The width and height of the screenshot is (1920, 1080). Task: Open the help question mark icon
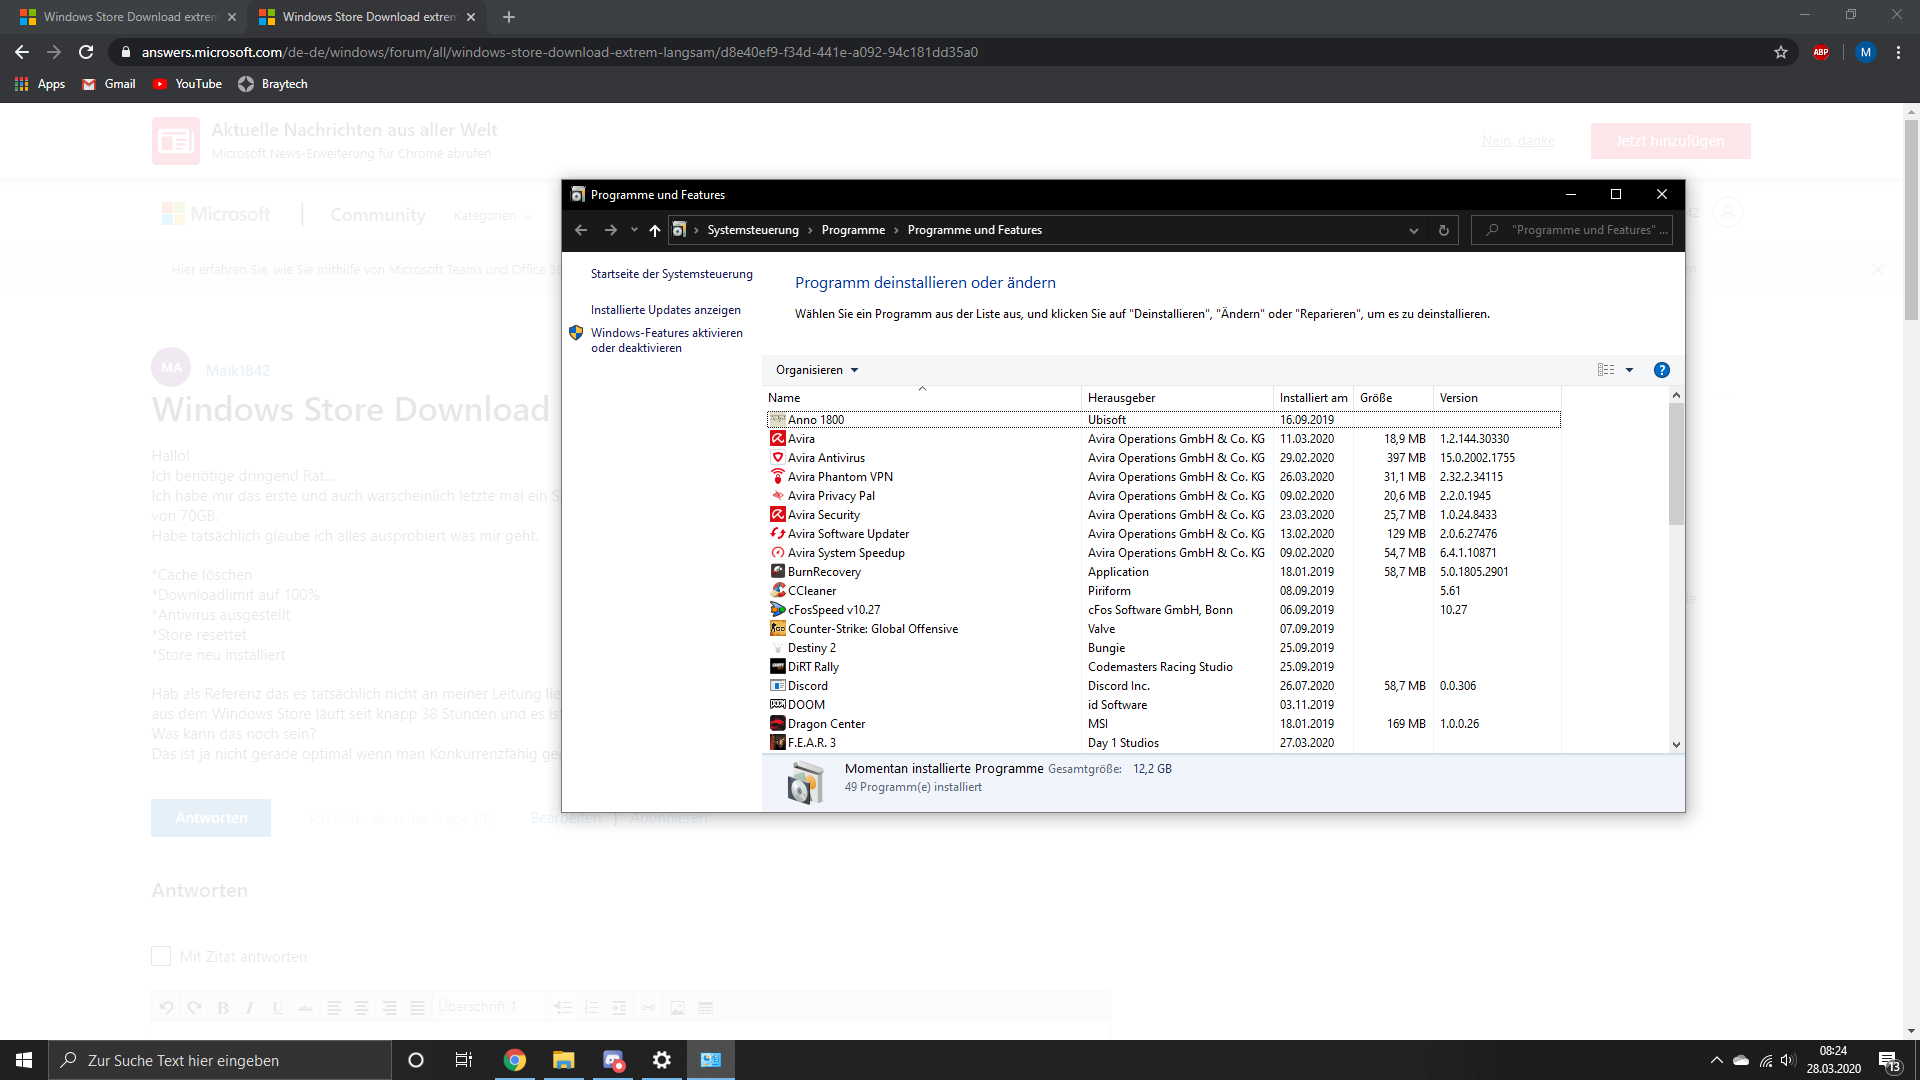pos(1661,370)
